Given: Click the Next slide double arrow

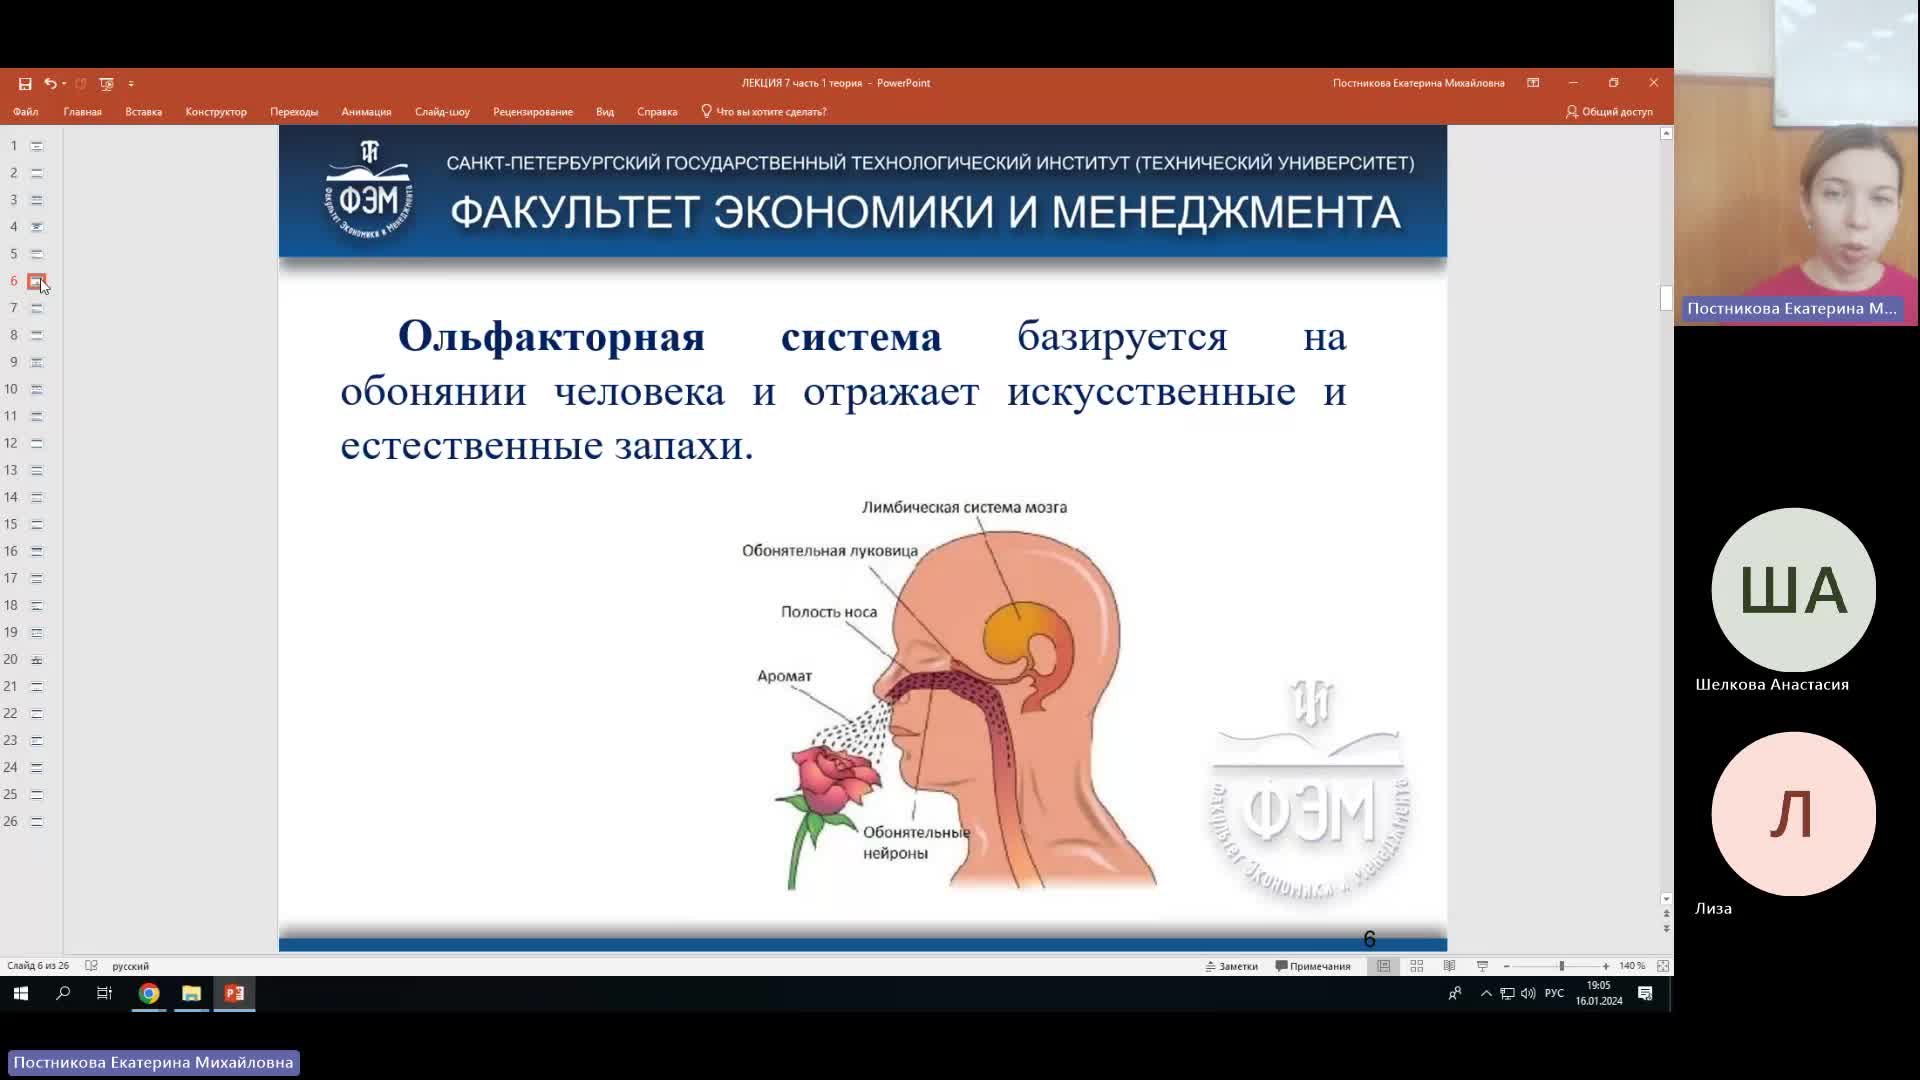Looking at the screenshot, I should [1666, 929].
